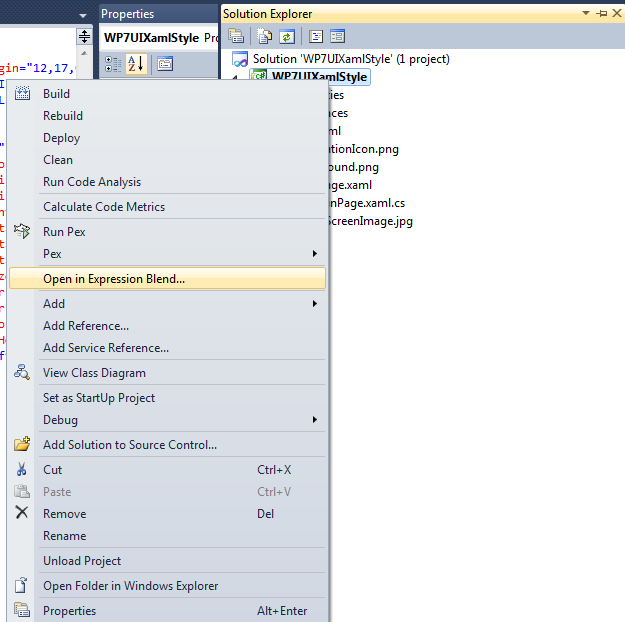
Task: Collapse the WP7UIXamlStyle project tree node
Action: click(235, 77)
